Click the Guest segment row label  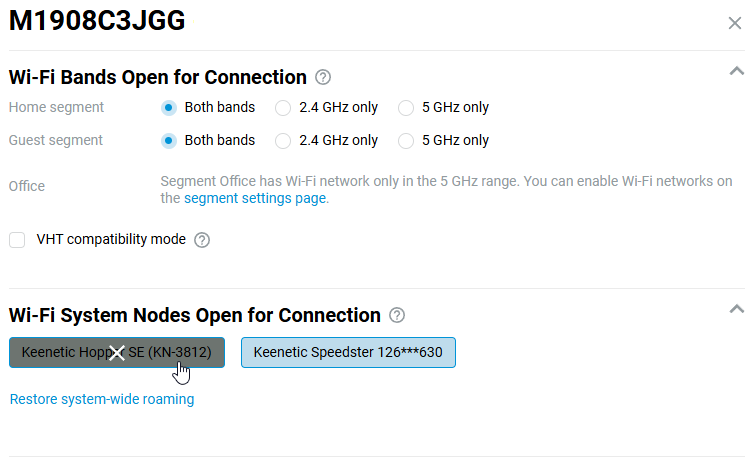(56, 140)
